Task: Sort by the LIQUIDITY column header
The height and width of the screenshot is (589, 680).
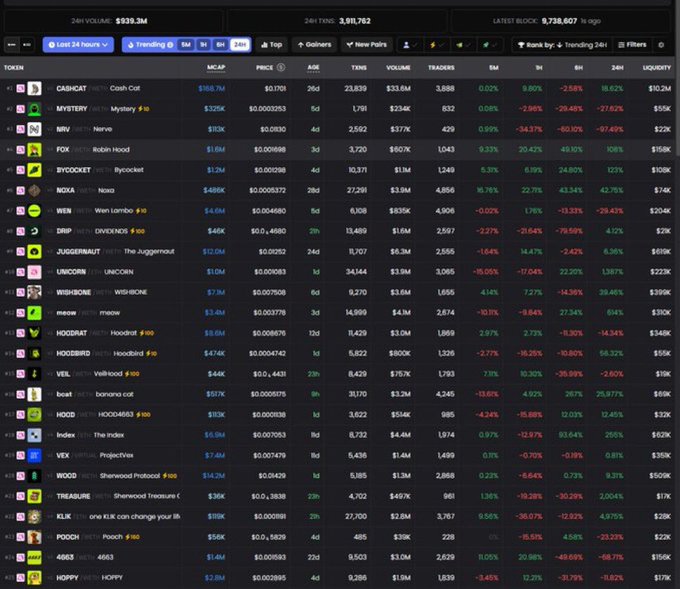Action: point(657,68)
